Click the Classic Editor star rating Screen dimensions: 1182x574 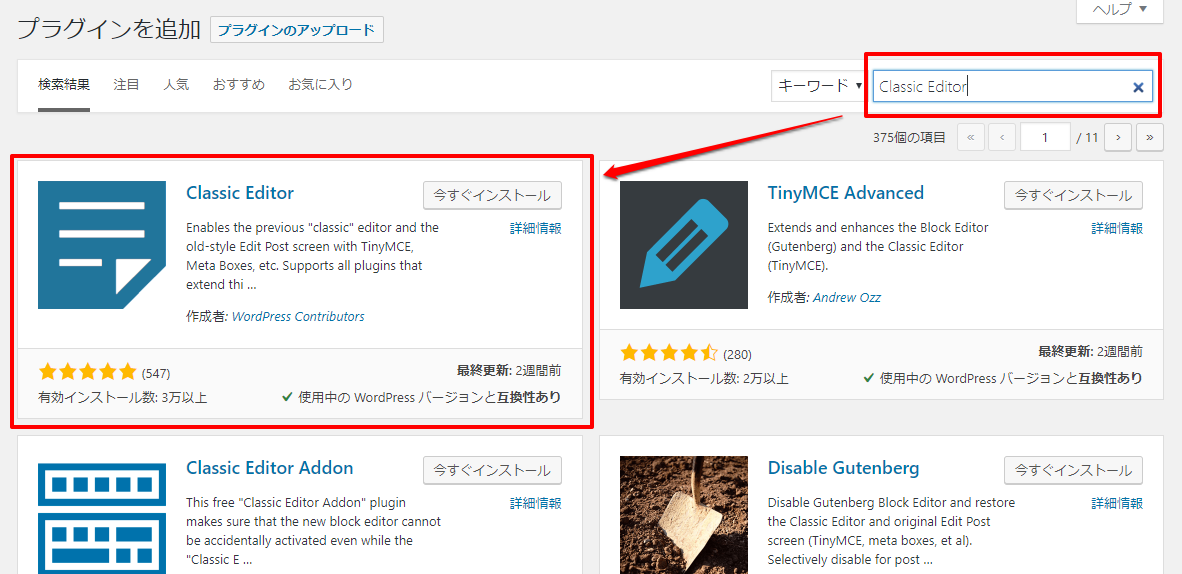coord(87,373)
